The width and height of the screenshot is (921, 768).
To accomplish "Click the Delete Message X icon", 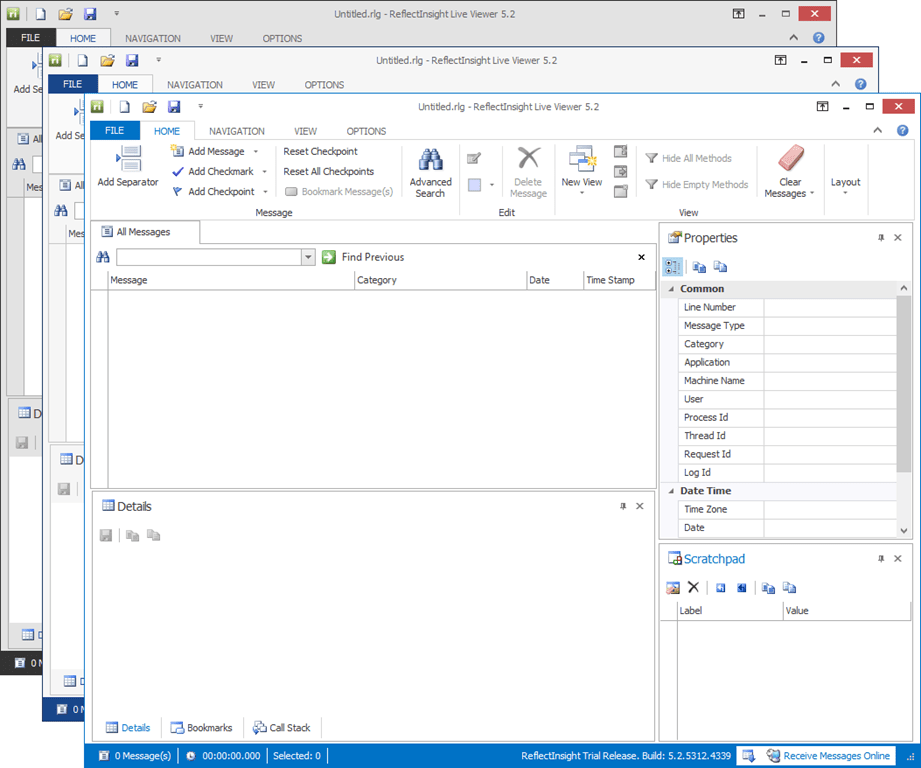I will pos(529,158).
